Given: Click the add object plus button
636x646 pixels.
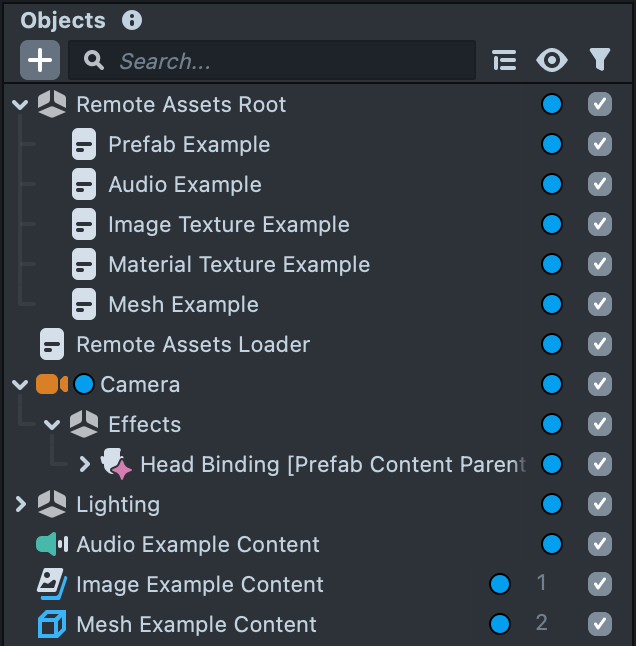Looking at the screenshot, I should [40, 60].
